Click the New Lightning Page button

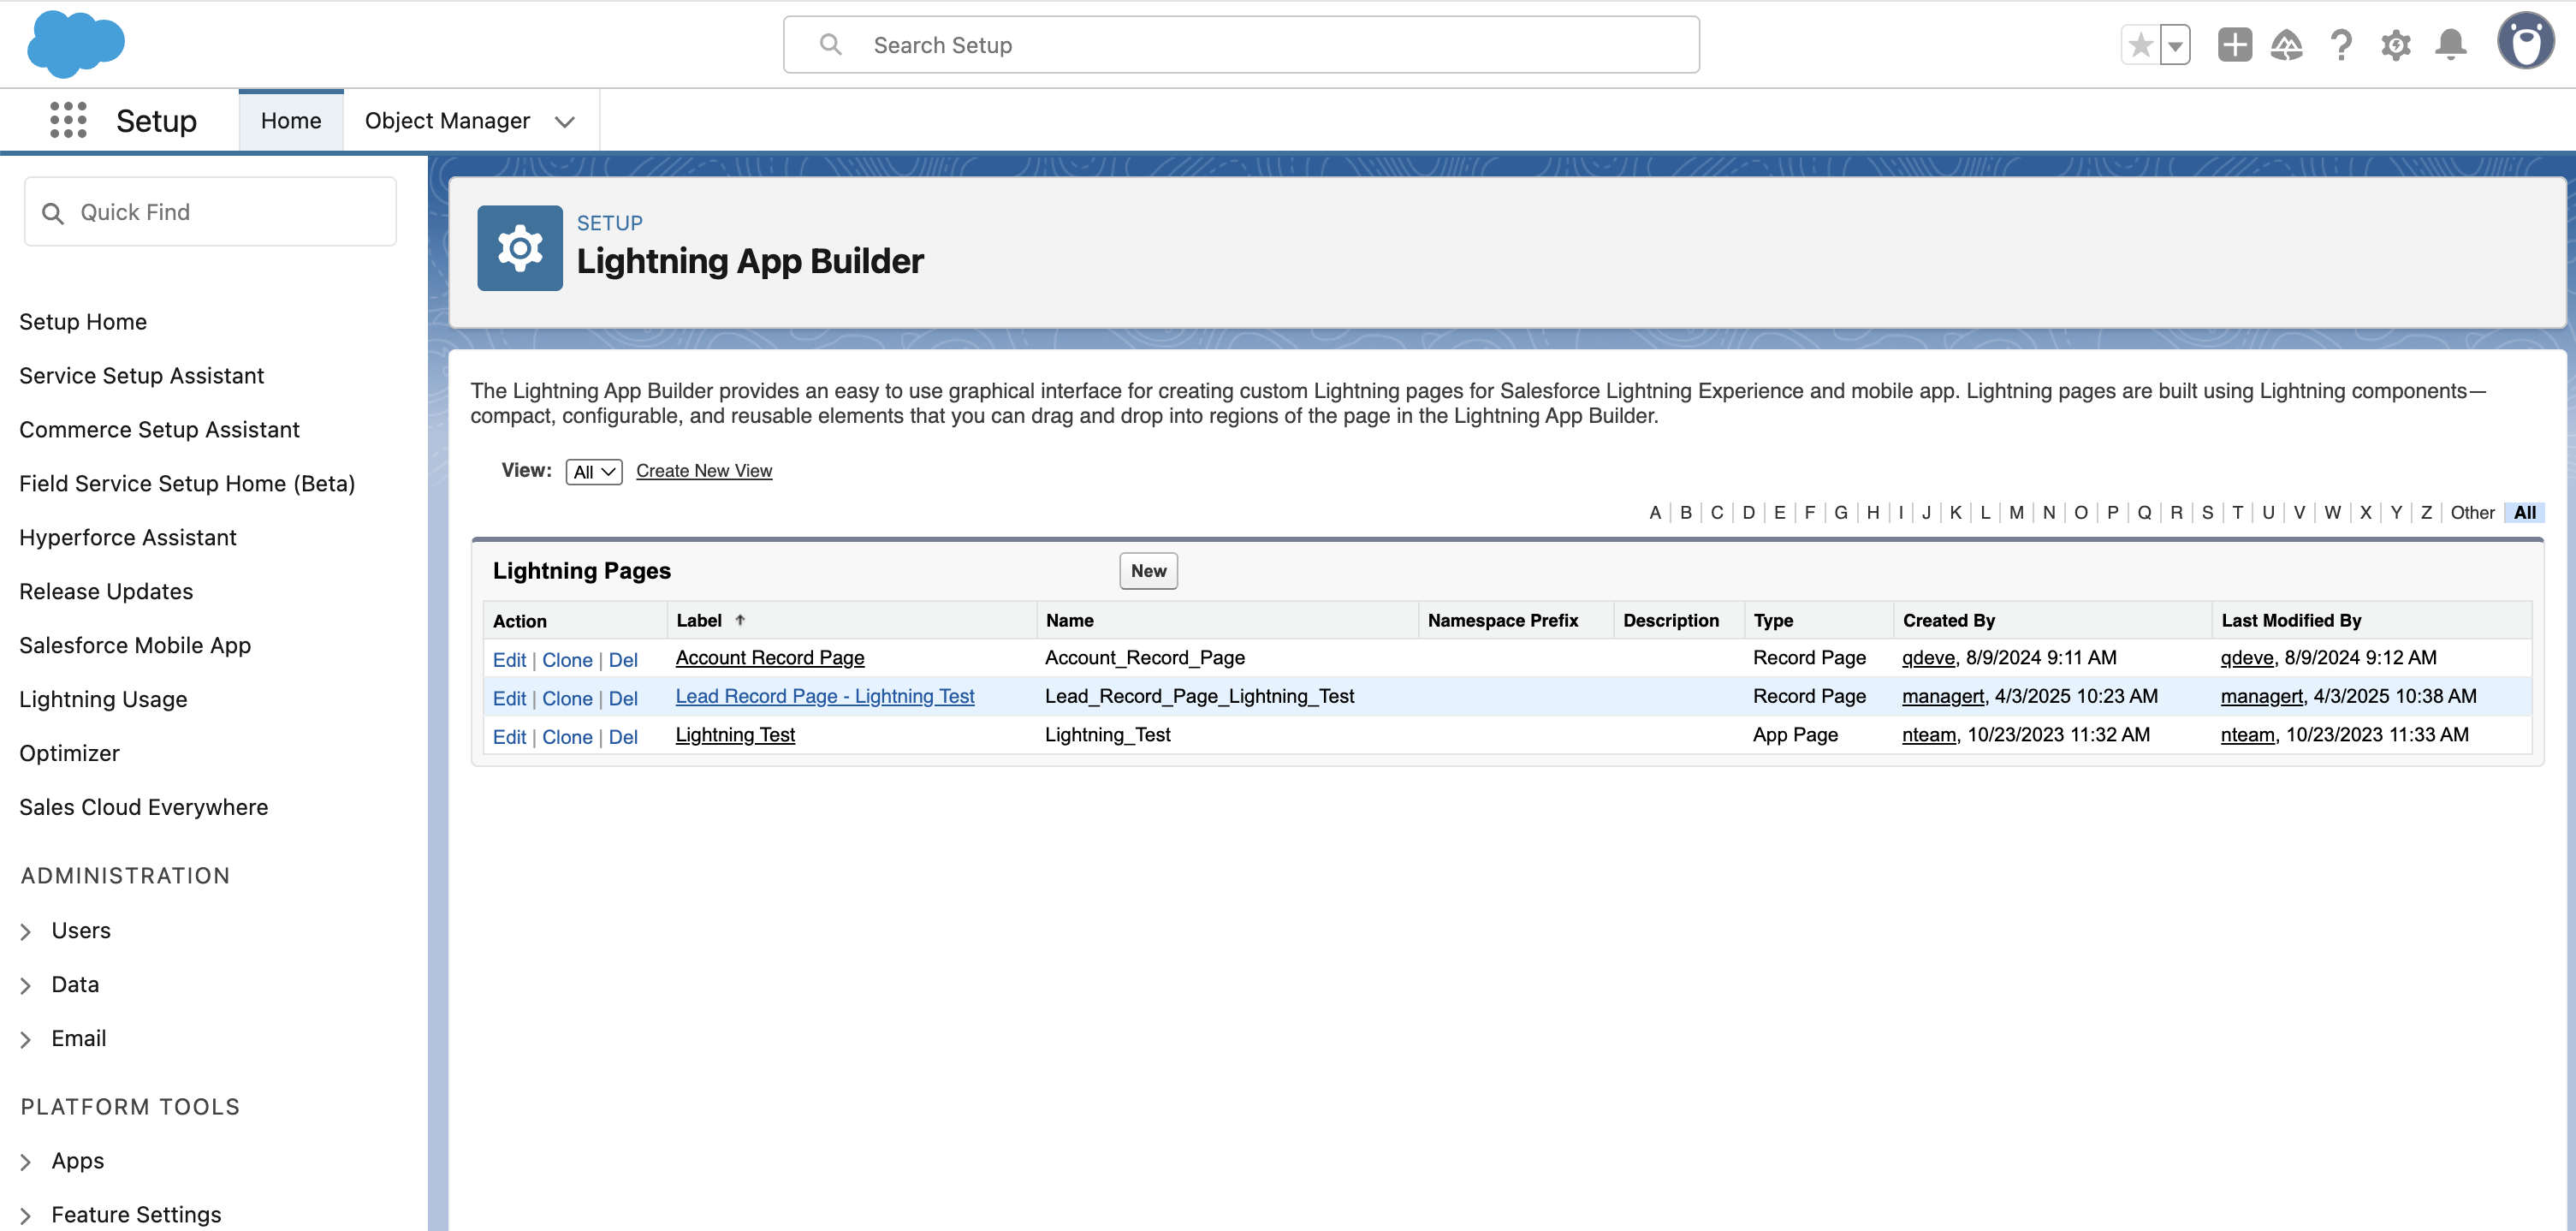tap(1148, 571)
